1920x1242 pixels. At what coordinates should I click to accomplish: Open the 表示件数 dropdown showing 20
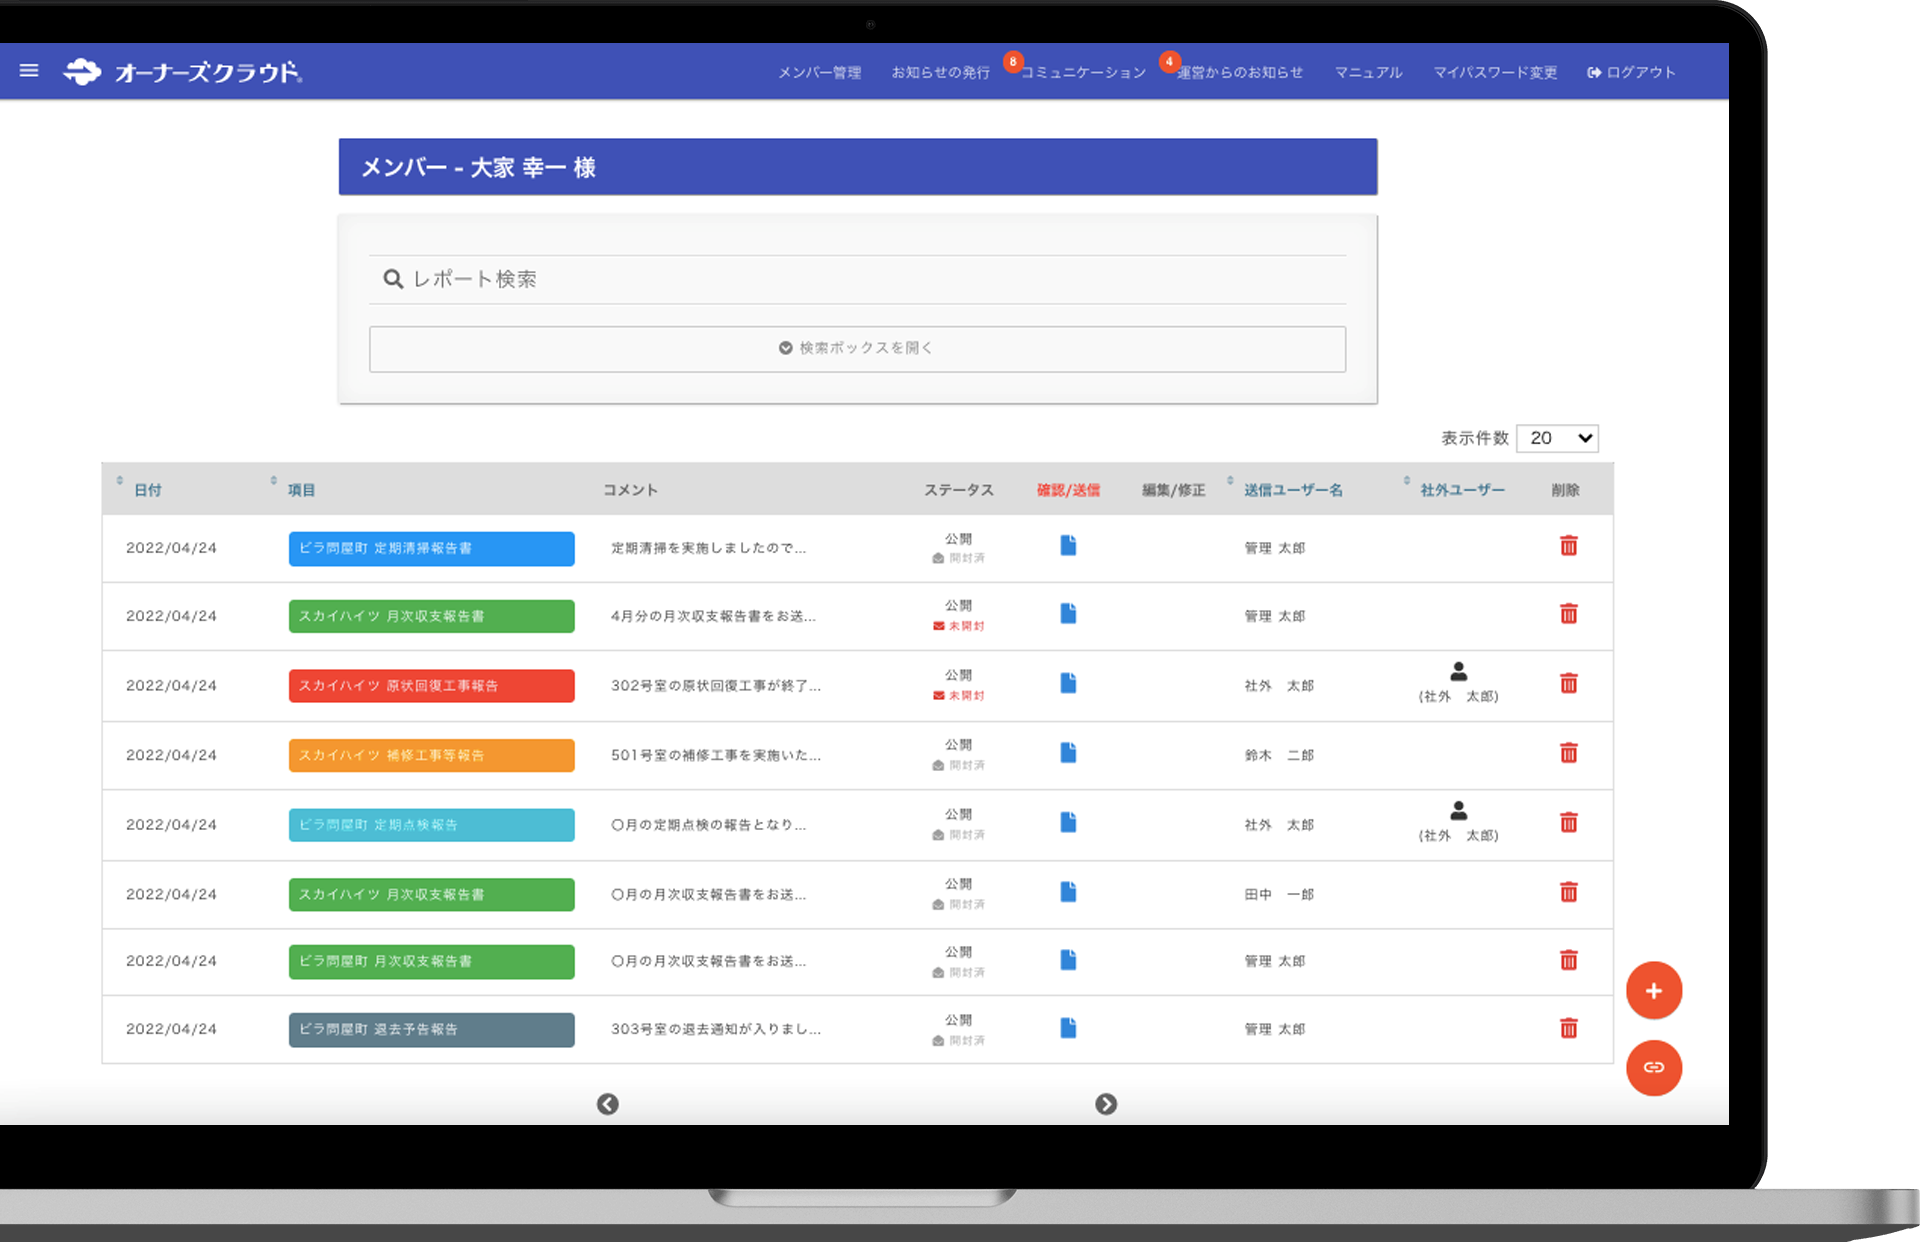pos(1557,438)
